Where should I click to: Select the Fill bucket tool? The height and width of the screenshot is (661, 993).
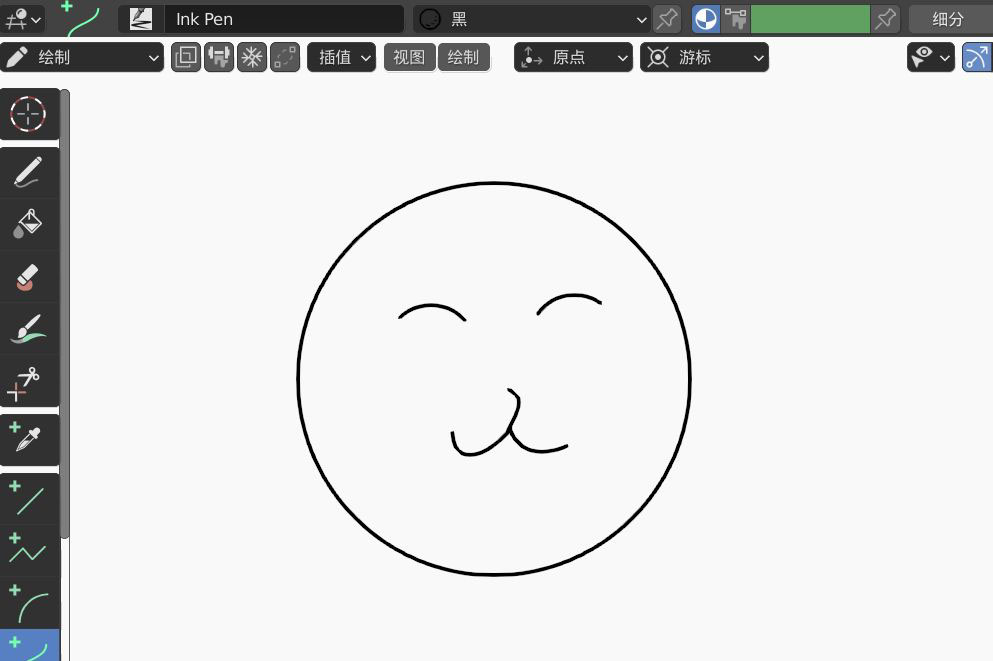[28, 222]
